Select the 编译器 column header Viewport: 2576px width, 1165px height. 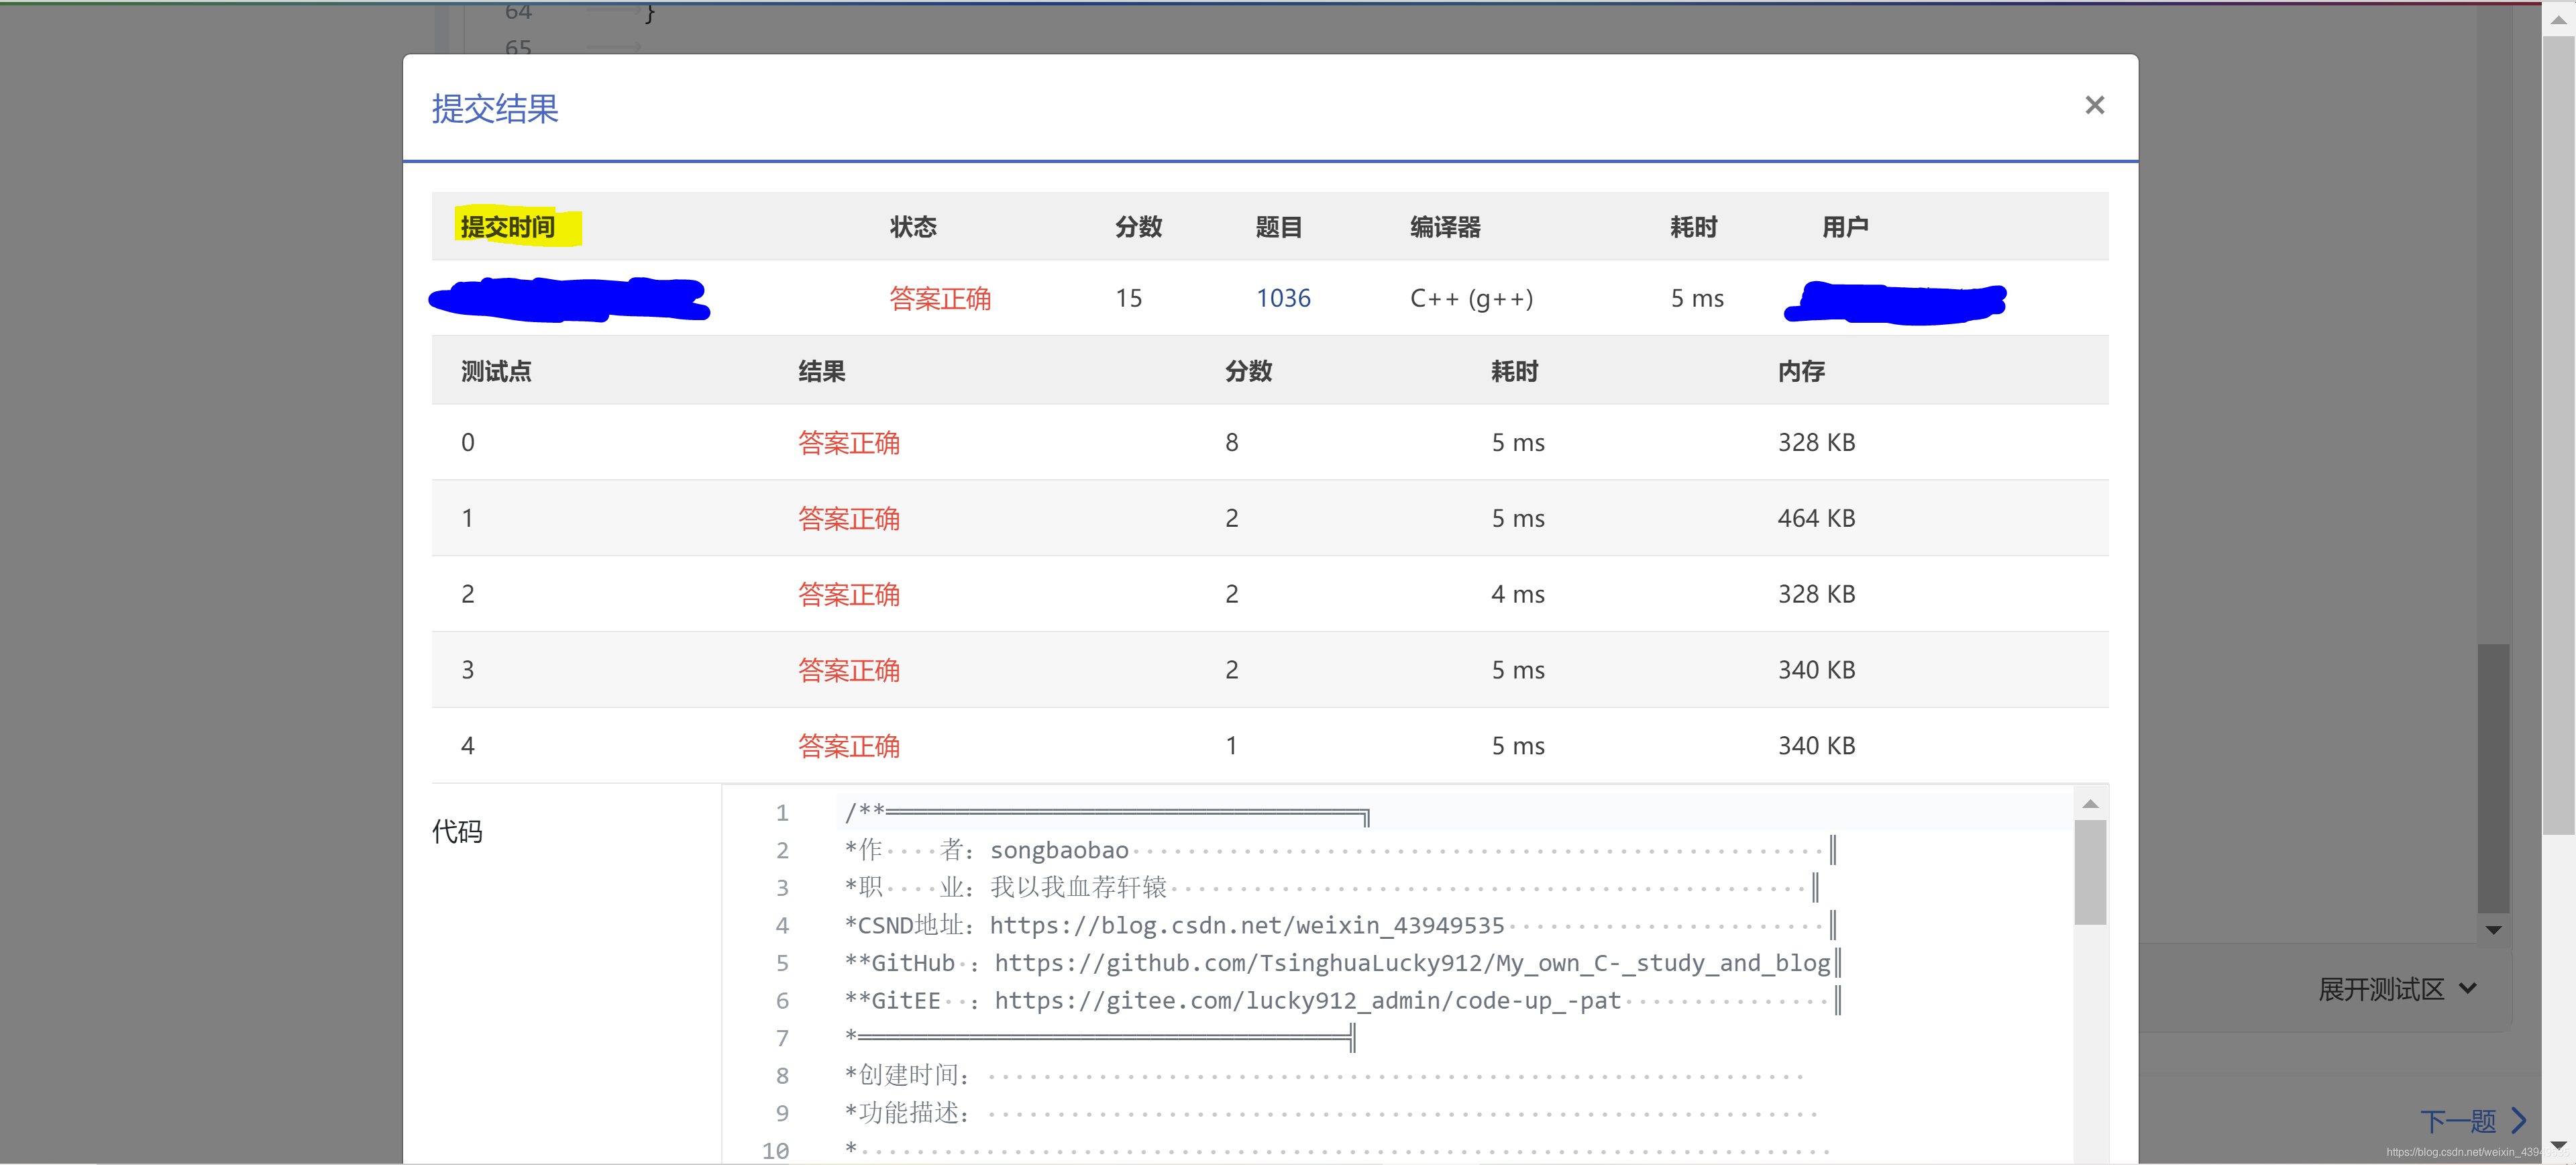[x=1445, y=227]
